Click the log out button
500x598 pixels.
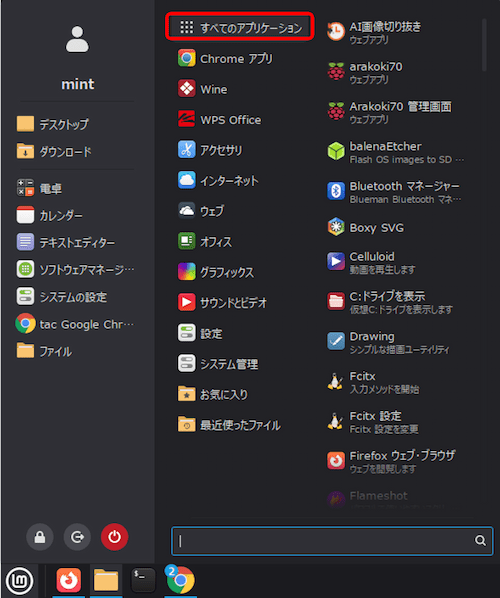[77, 537]
